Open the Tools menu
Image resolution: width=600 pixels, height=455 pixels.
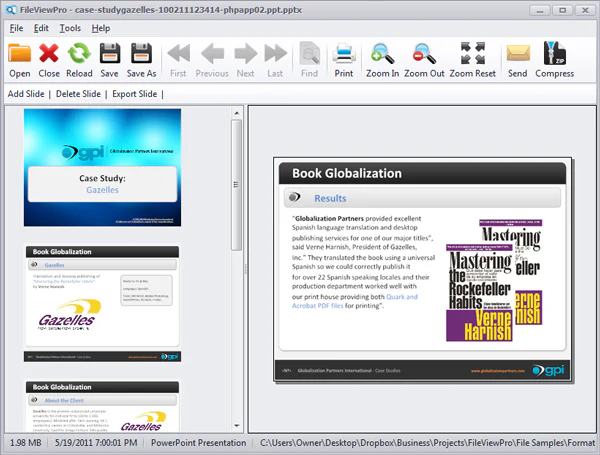[70, 28]
